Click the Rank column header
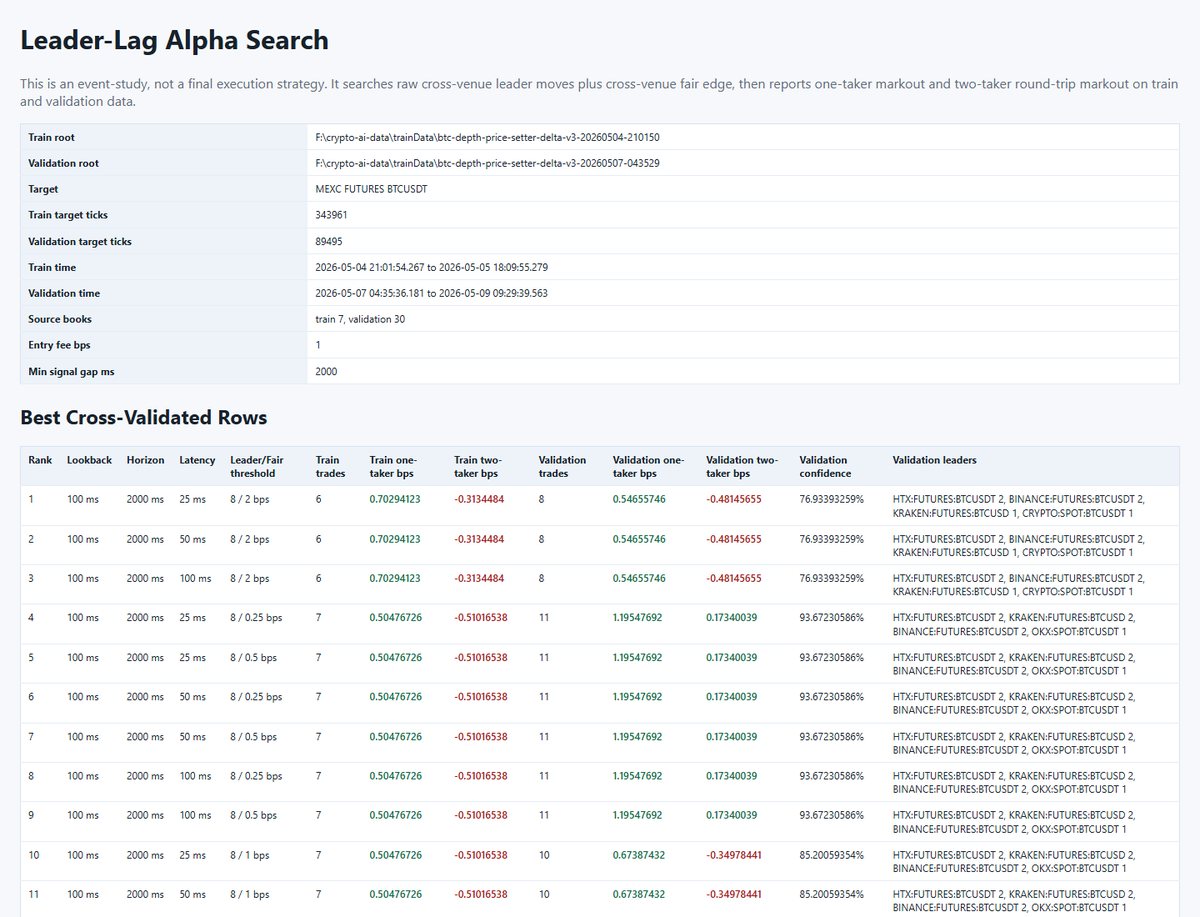The height and width of the screenshot is (917, 1200). [39, 460]
